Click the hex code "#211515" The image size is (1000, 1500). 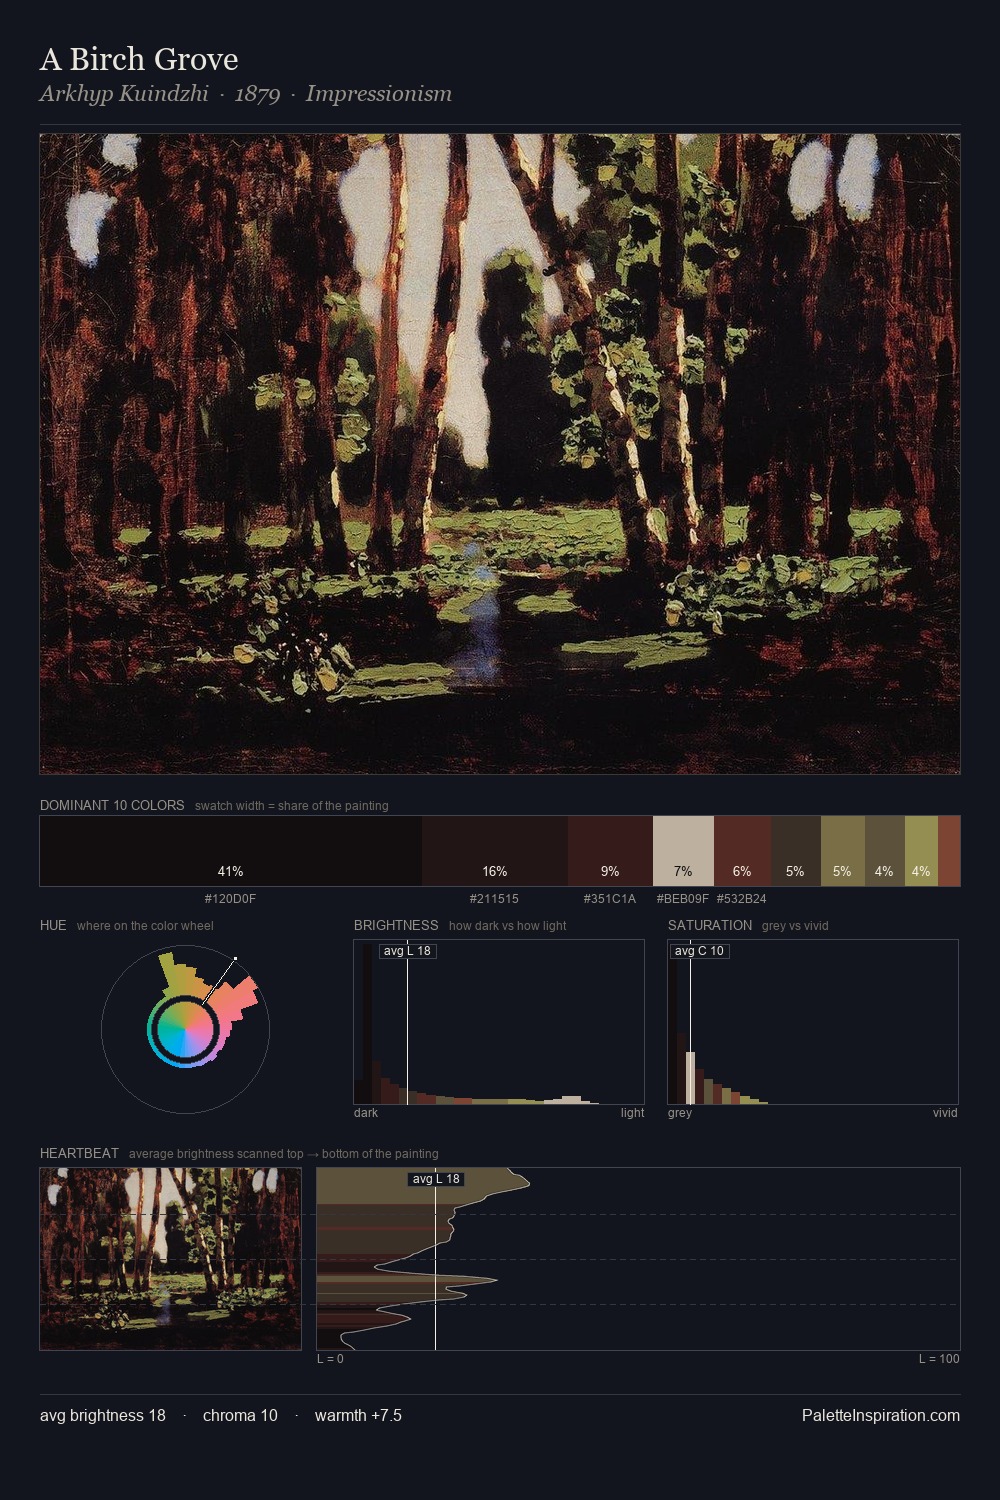495,899
